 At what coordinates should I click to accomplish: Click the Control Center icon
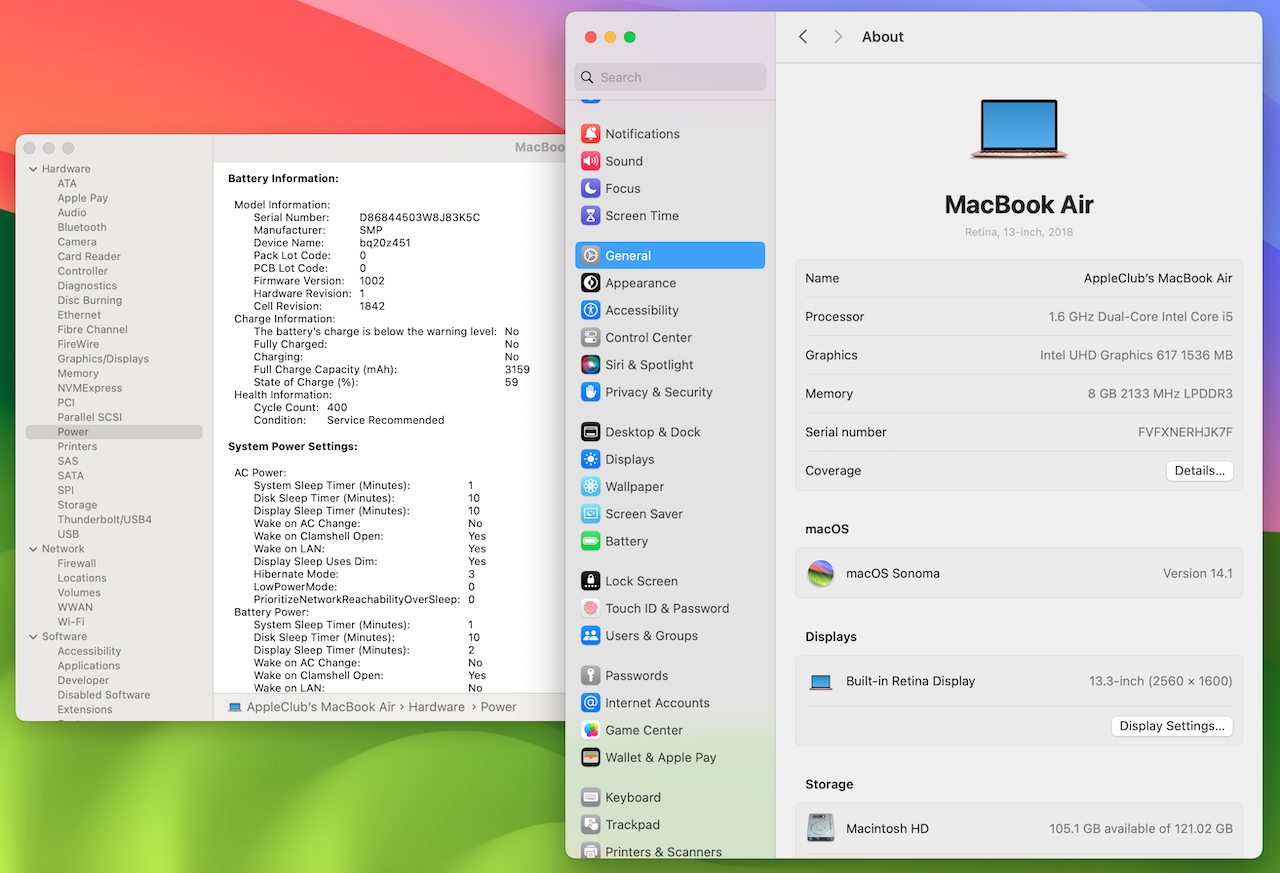[x=590, y=338]
